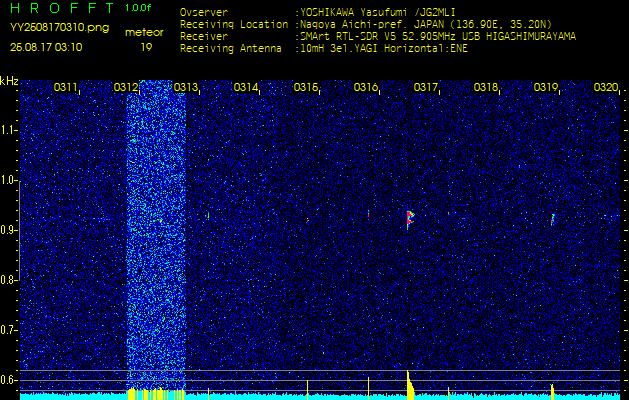Click the 0317 time marker

coord(425,87)
